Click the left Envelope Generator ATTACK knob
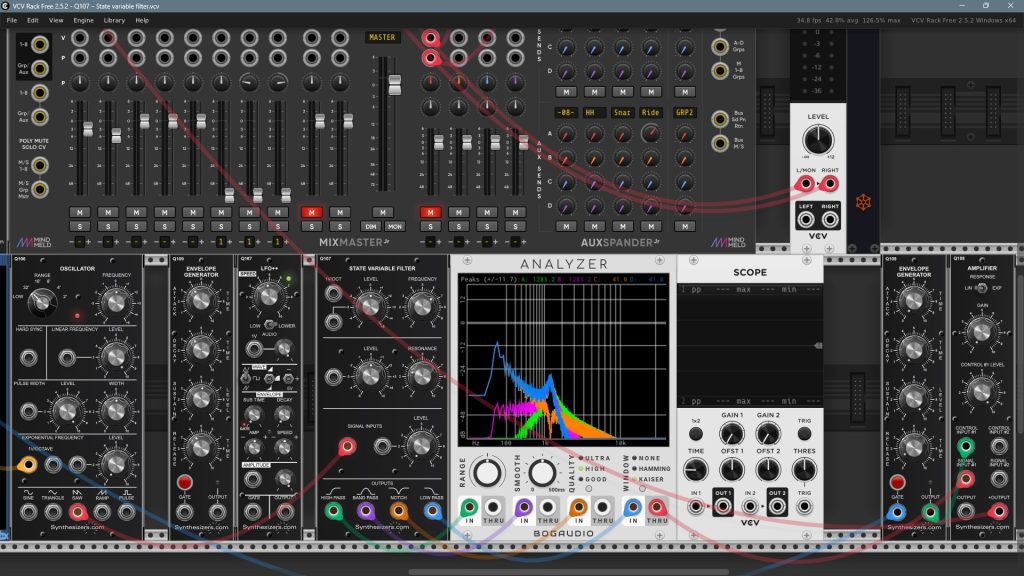 (200, 300)
